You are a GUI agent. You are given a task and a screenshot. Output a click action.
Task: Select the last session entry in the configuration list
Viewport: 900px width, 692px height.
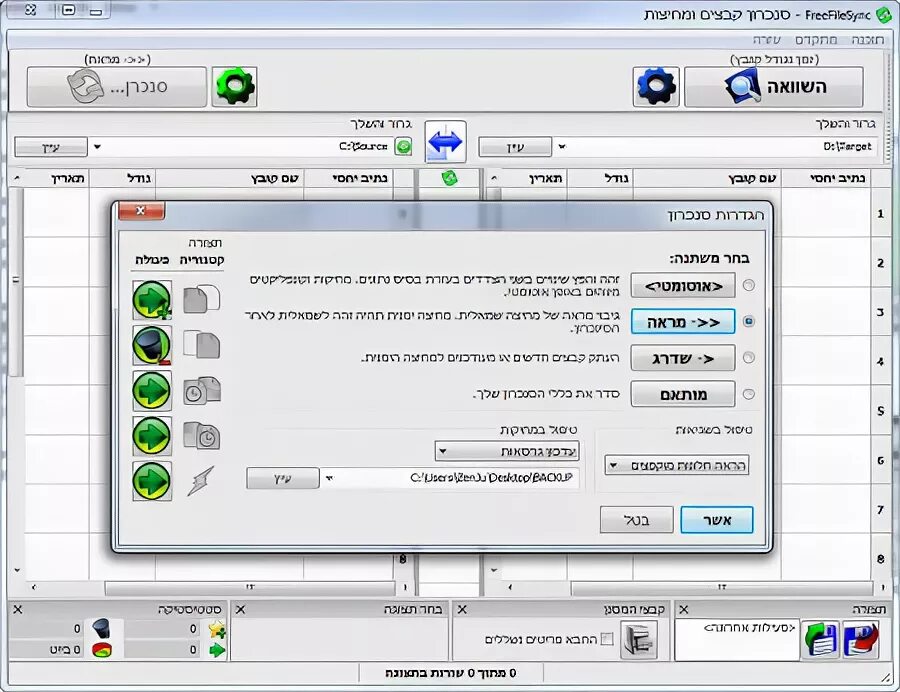click(749, 628)
